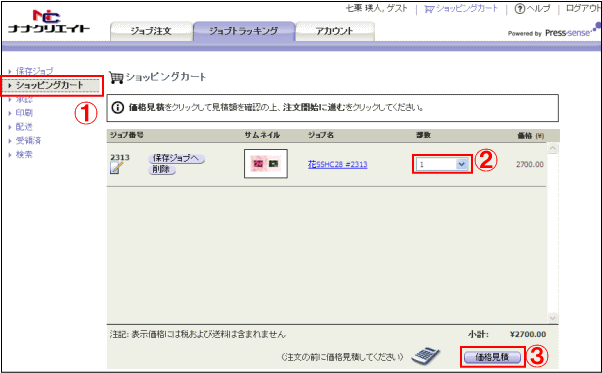Screen dimensions: 602x373
Task: Click the price 2700.00 in job row
Action: pos(530,165)
